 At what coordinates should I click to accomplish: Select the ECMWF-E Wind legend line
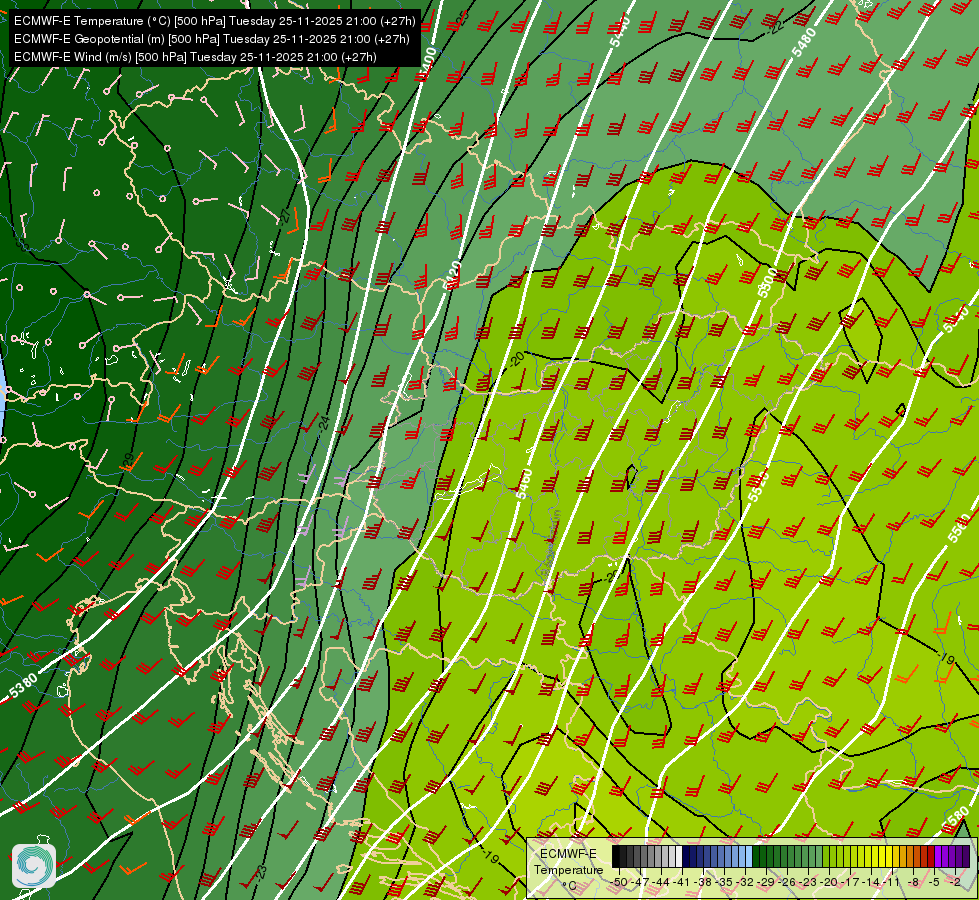pyautogui.click(x=195, y=57)
